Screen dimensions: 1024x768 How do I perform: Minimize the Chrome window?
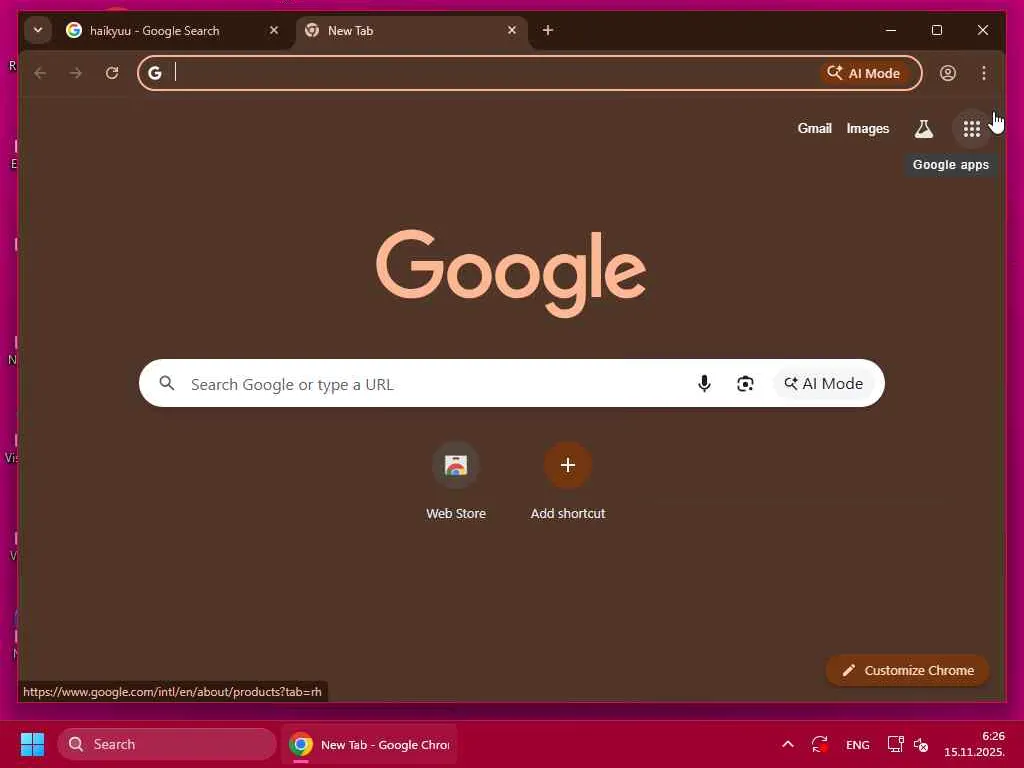pos(891,30)
